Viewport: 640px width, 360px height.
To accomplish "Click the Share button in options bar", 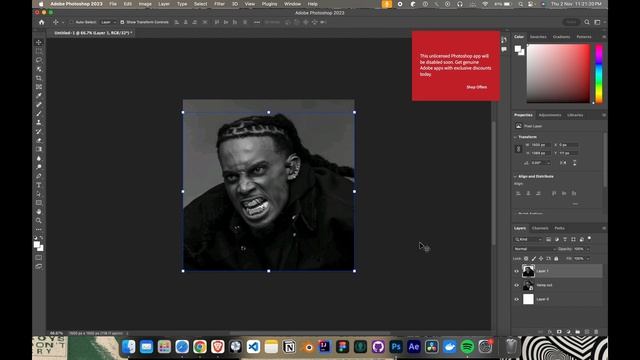I will [571, 22].
